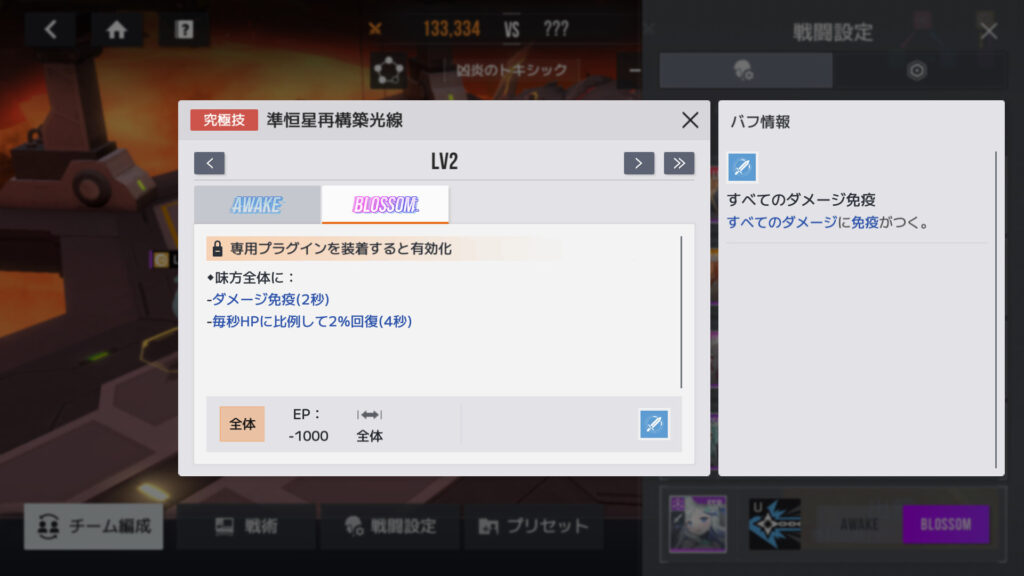The height and width of the screenshot is (576, 1024).
Task: Advance to next skill level arrow
Action: (639, 163)
